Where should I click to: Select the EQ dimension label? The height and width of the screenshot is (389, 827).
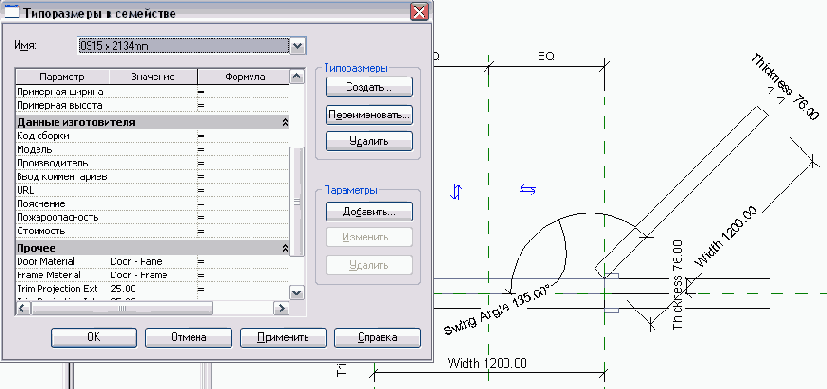[546, 56]
